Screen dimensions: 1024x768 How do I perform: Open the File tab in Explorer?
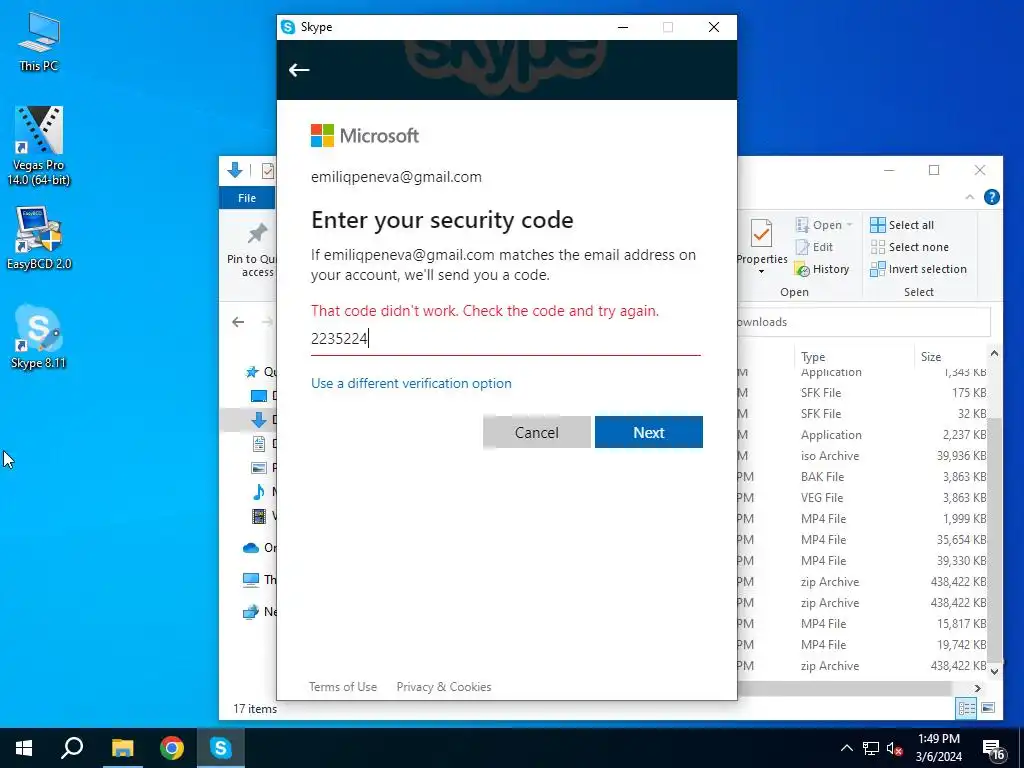(x=247, y=198)
